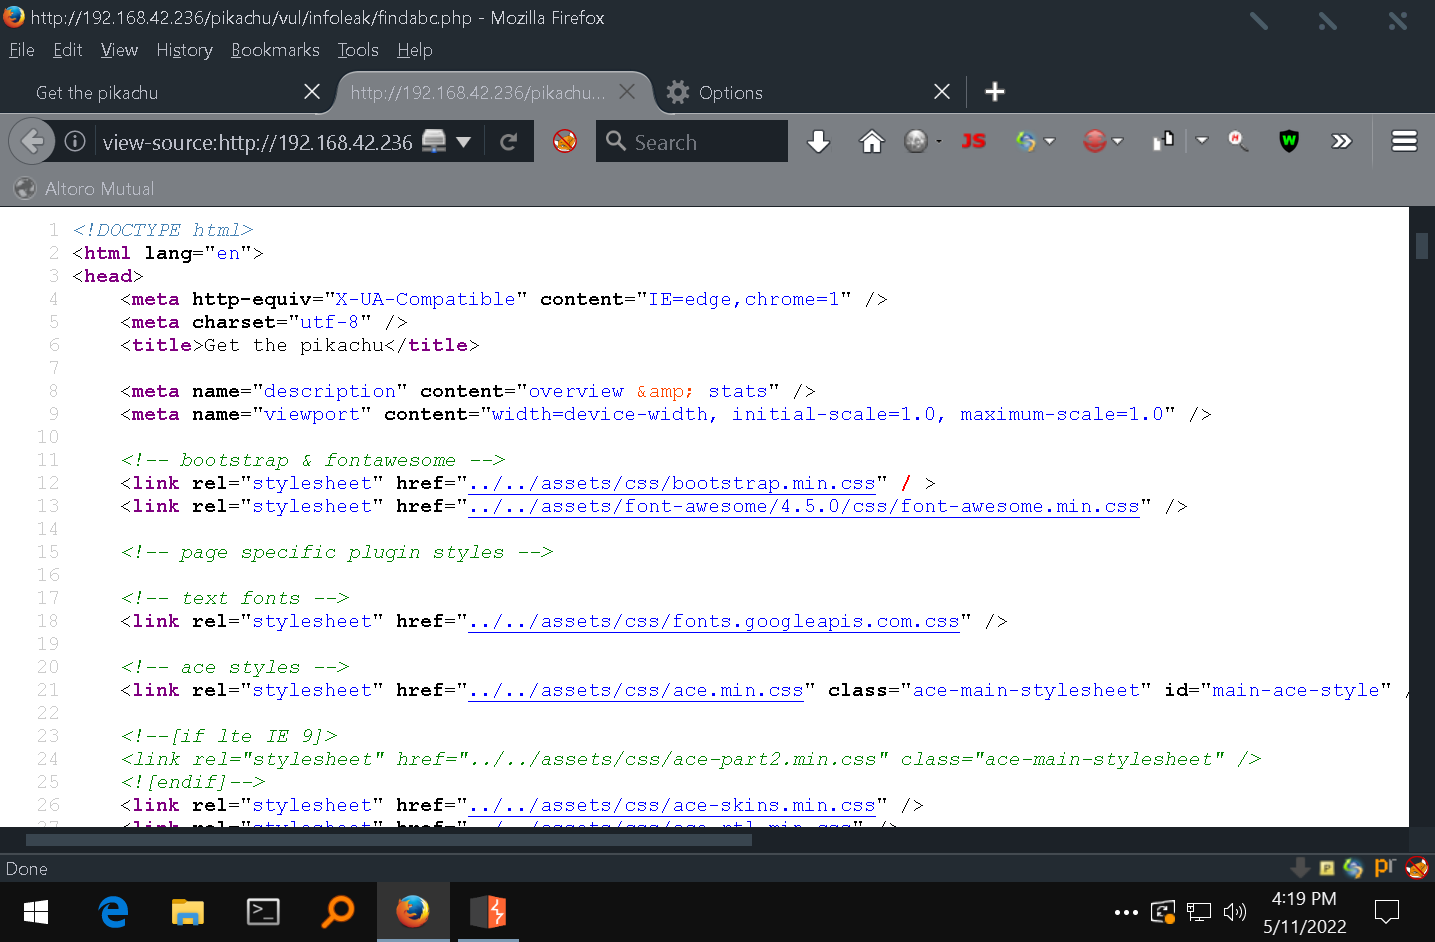Open the terminal from the taskbar
This screenshot has height=942, width=1435.
(263, 912)
